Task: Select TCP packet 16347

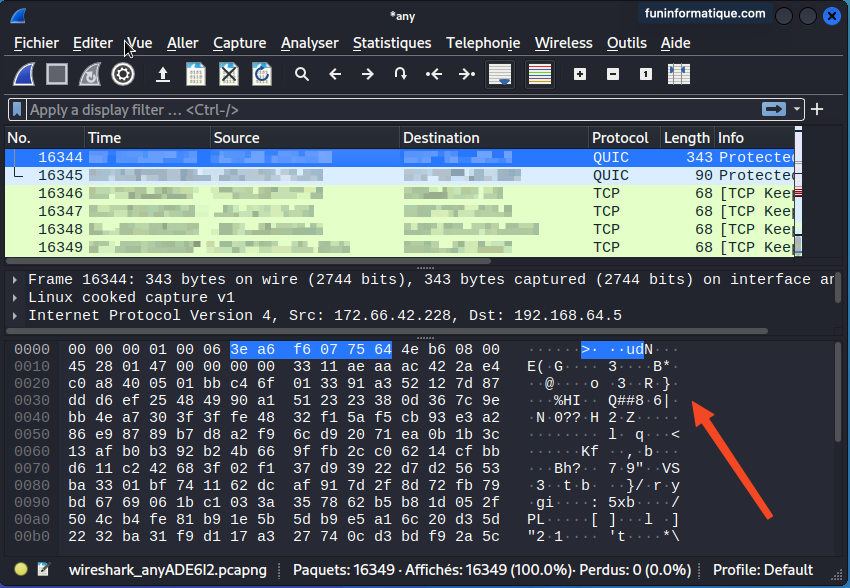Action: pos(400,211)
